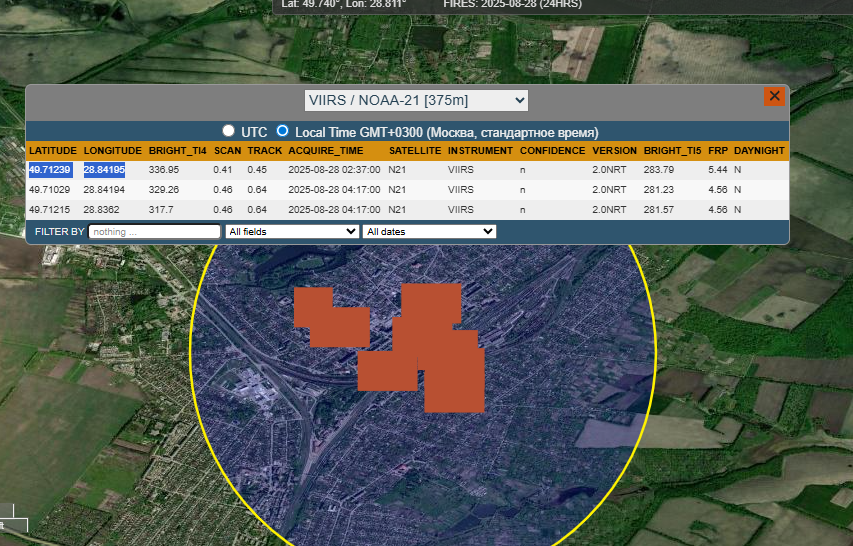Click the VERSION column header
The height and width of the screenshot is (546, 853).
click(615, 151)
